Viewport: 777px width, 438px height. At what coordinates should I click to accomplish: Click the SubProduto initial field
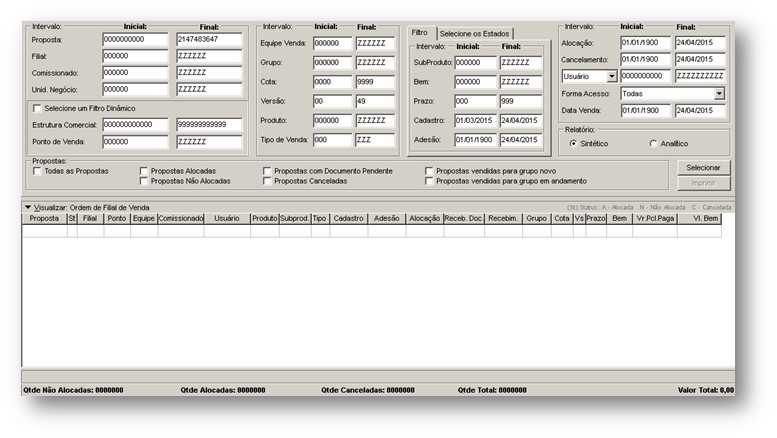tap(475, 62)
